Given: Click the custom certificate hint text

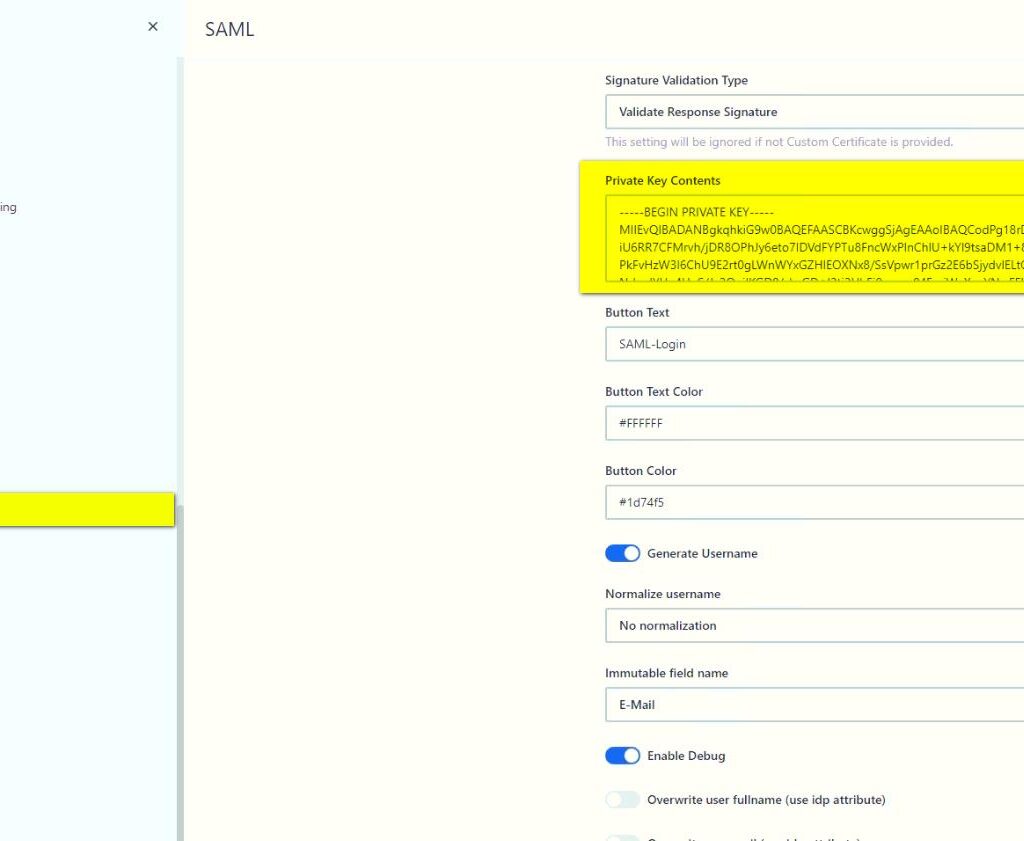Looking at the screenshot, I should click(779, 142).
